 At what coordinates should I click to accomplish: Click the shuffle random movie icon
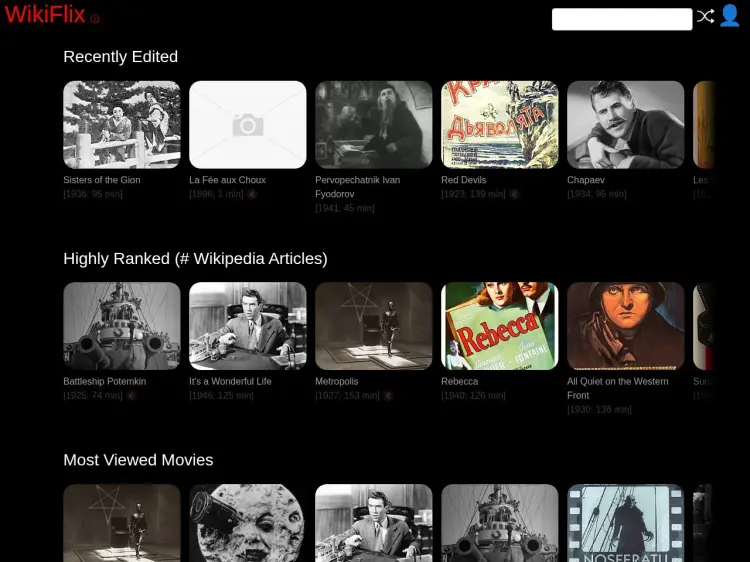tap(705, 16)
